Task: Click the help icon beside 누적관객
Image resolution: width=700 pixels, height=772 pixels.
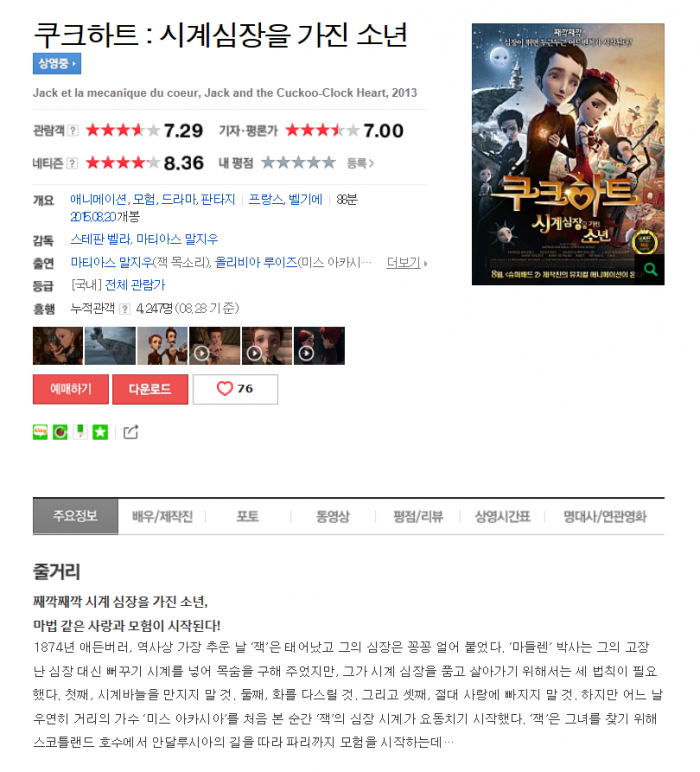Action: coord(125,309)
